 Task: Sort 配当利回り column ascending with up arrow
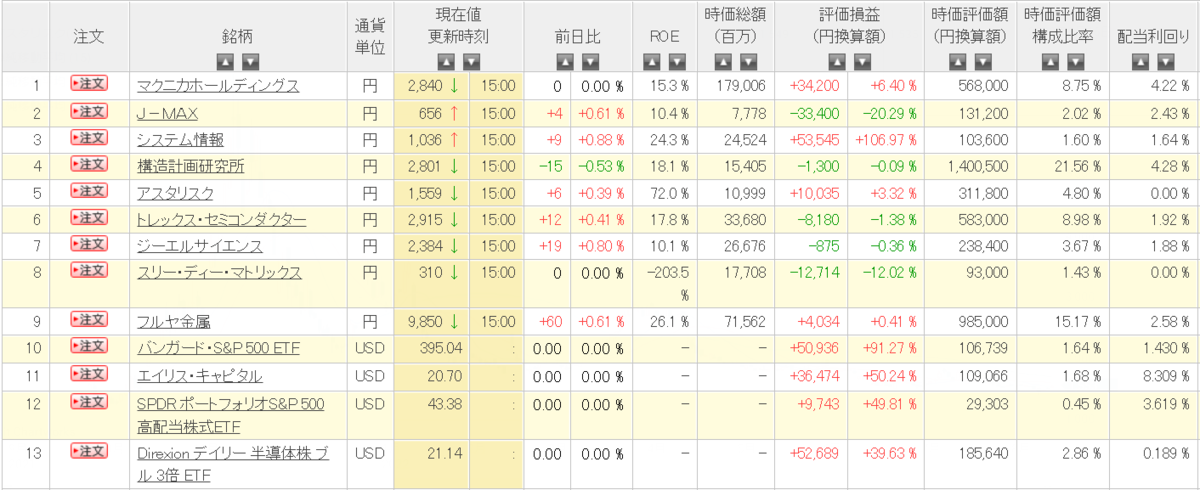pyautogui.click(x=1141, y=61)
